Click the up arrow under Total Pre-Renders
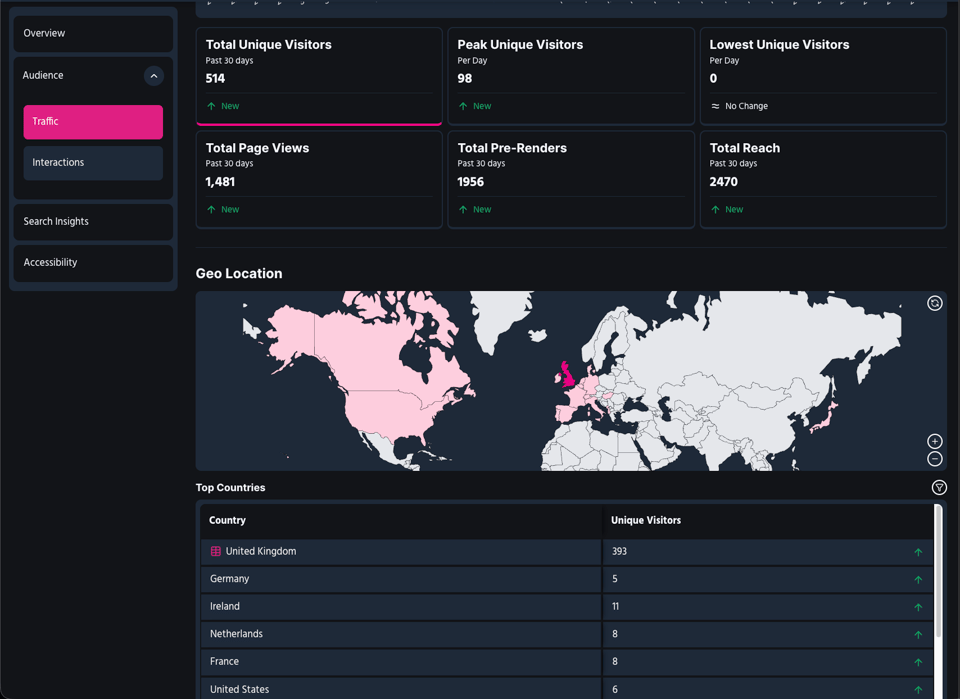This screenshot has width=960, height=699. (463, 209)
